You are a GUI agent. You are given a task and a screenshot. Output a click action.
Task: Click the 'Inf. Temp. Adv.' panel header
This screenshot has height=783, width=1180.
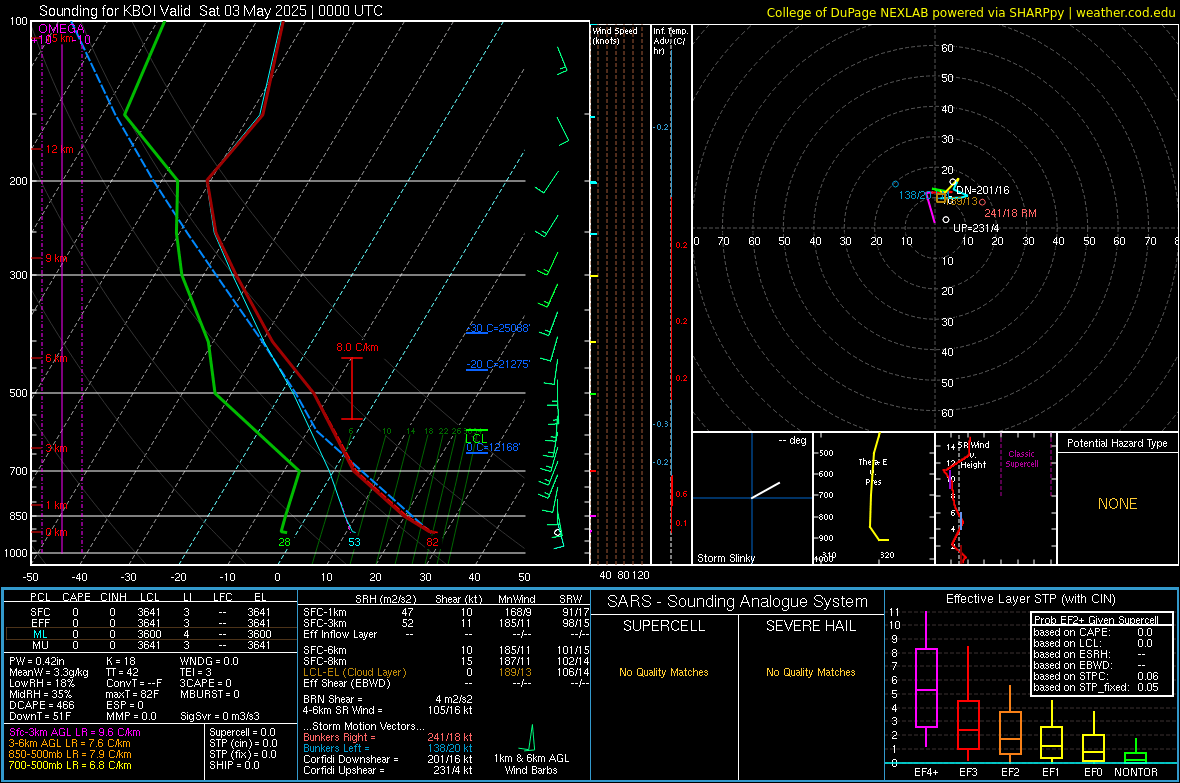pos(670,41)
